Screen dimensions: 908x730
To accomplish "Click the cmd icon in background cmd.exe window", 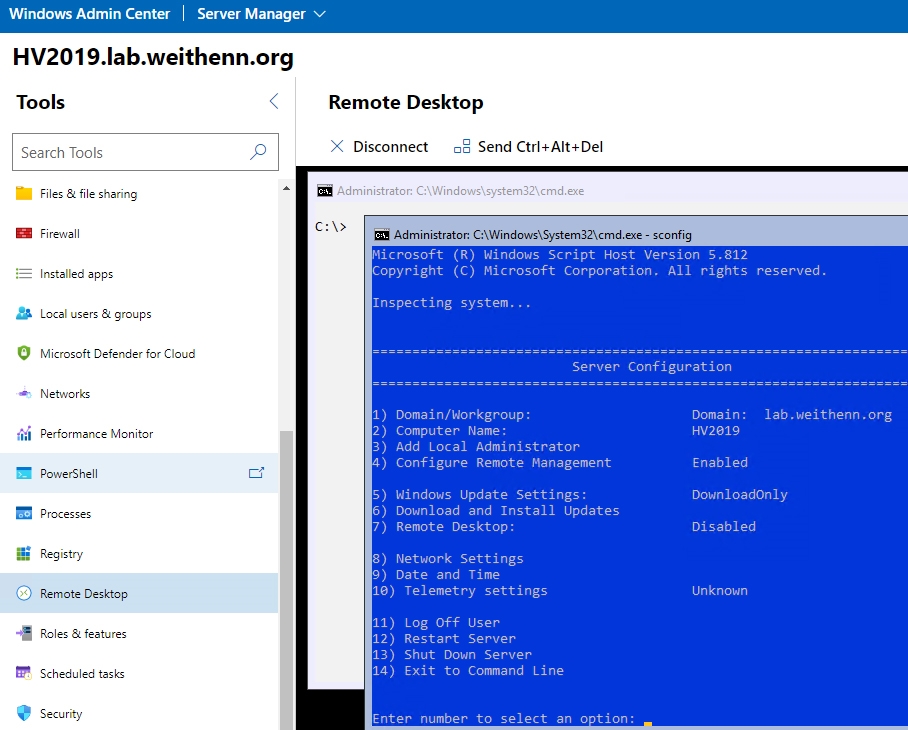I will pyautogui.click(x=325, y=190).
